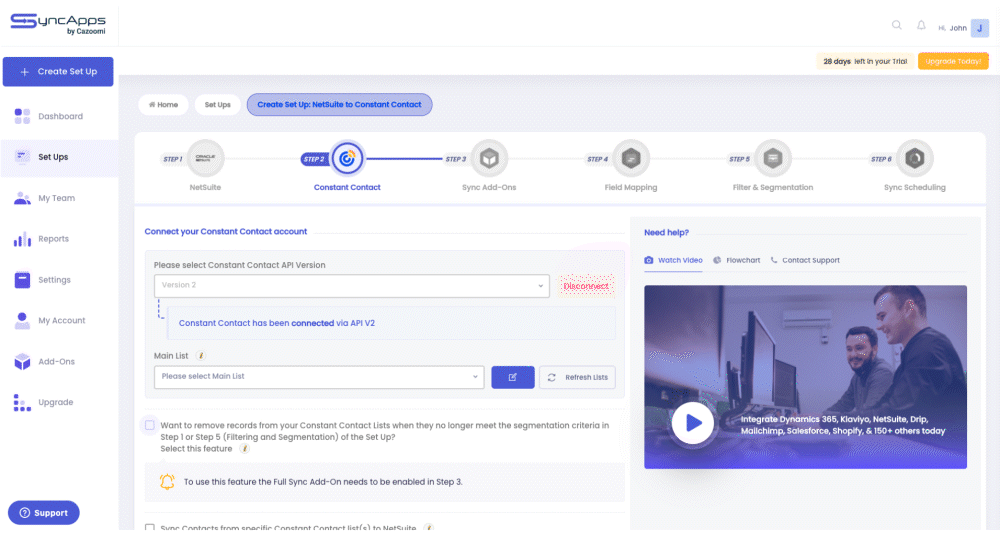Open the Constant Contact API Version dropdown
1000x542 pixels.
pos(351,286)
